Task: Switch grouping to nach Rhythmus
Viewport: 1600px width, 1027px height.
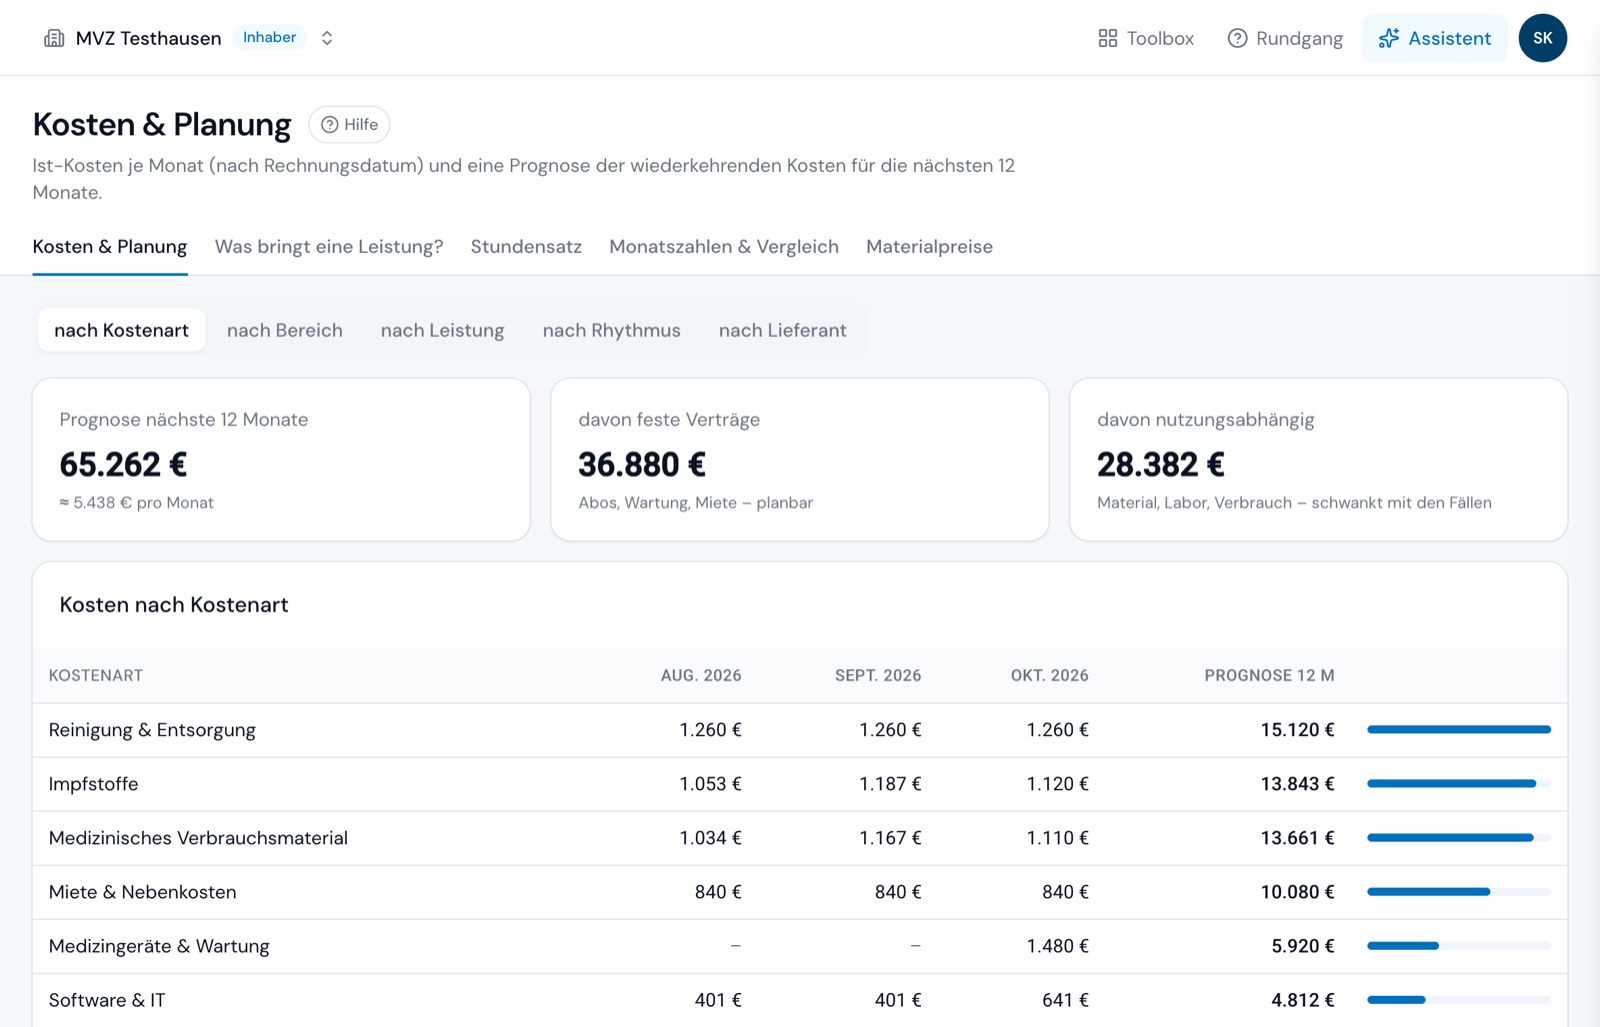Action: click(x=612, y=330)
